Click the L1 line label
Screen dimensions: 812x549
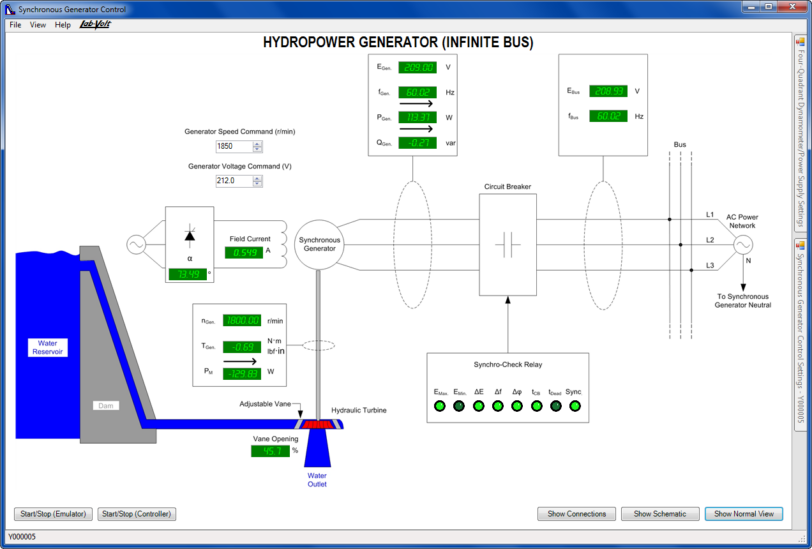[710, 214]
